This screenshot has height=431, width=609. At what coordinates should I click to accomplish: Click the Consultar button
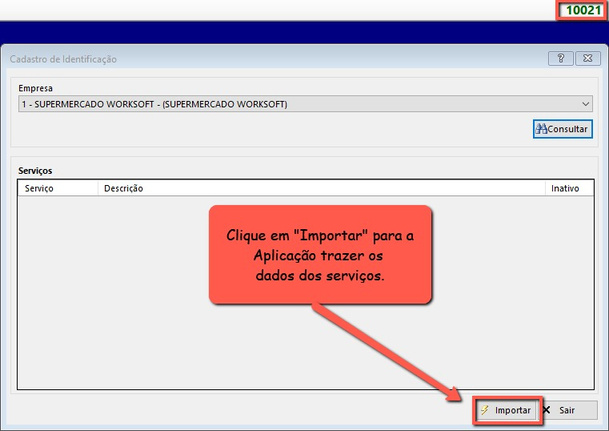click(x=564, y=129)
